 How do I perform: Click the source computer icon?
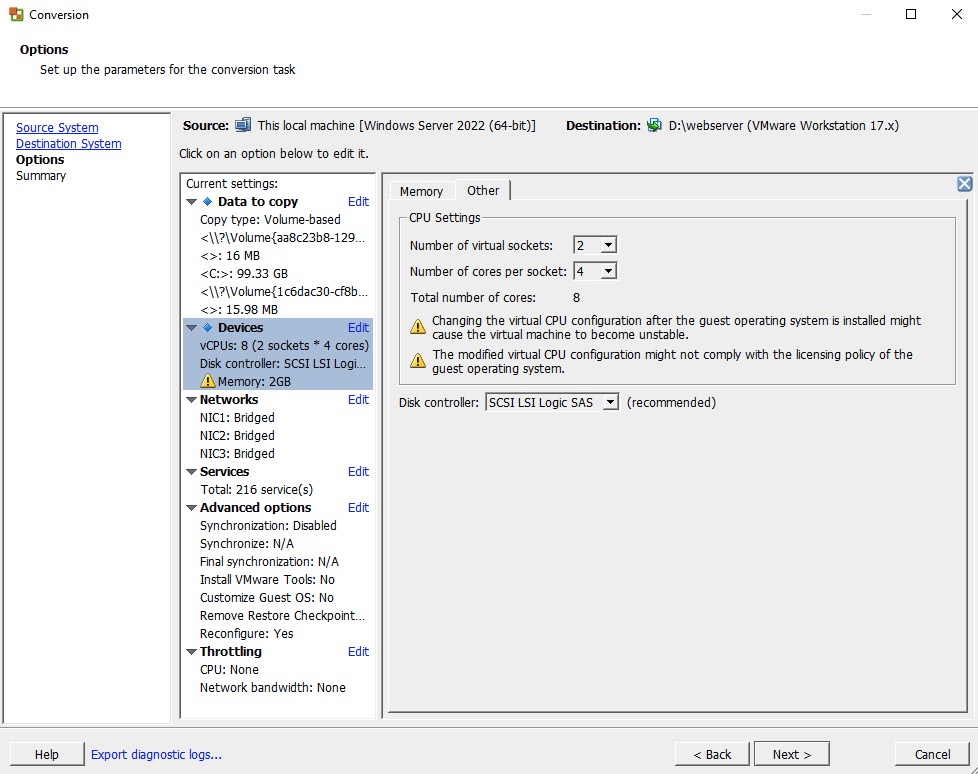[x=243, y=125]
